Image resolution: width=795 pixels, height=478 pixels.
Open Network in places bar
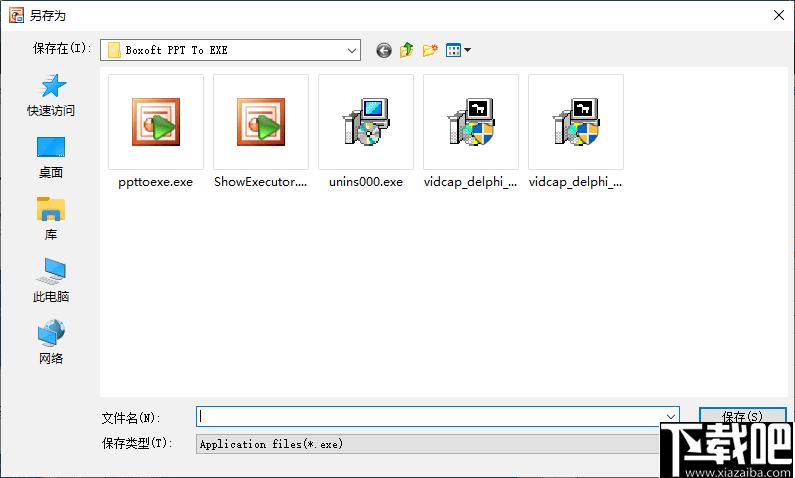(51, 343)
